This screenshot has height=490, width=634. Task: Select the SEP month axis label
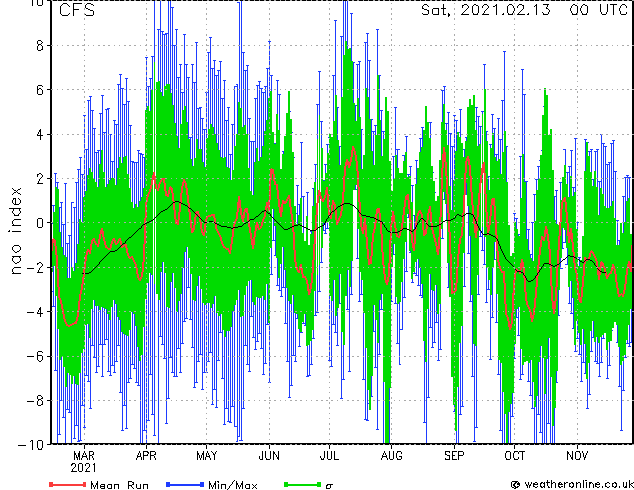tap(454, 456)
